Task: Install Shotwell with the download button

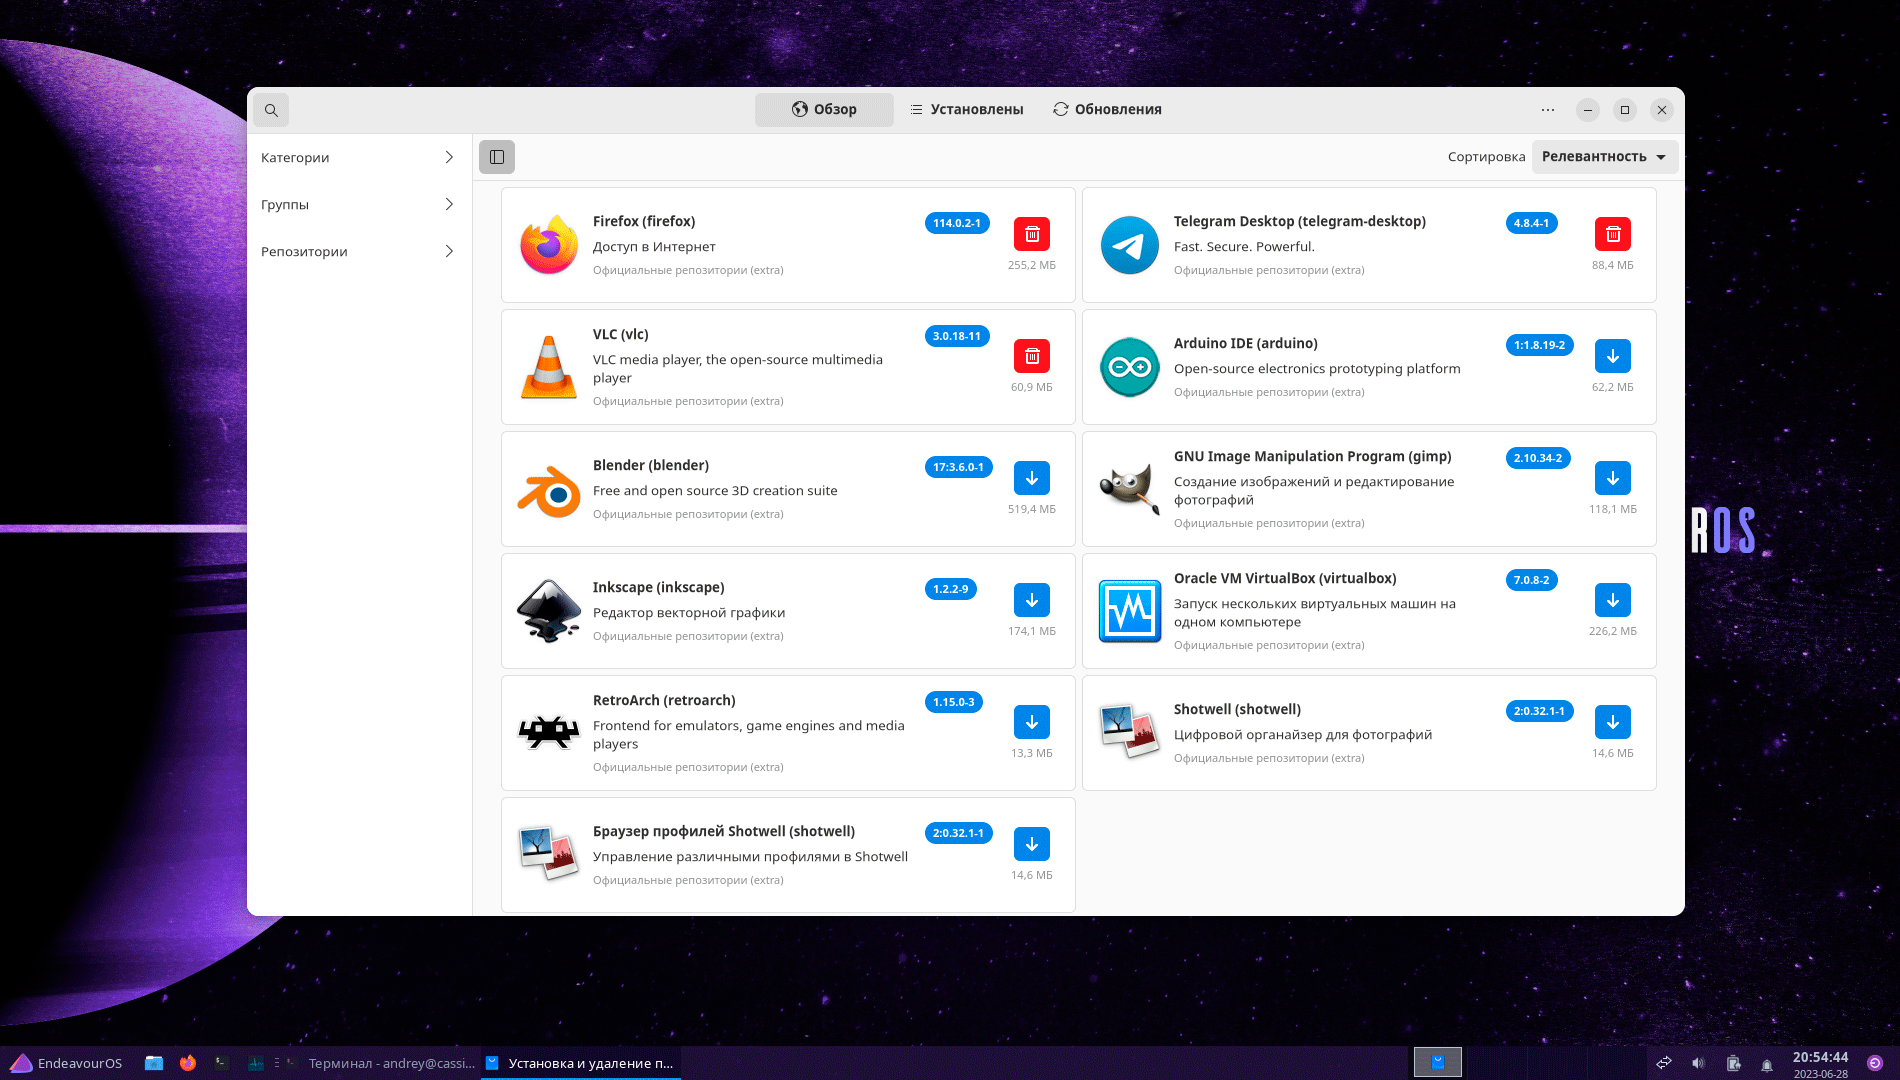Action: point(1613,722)
